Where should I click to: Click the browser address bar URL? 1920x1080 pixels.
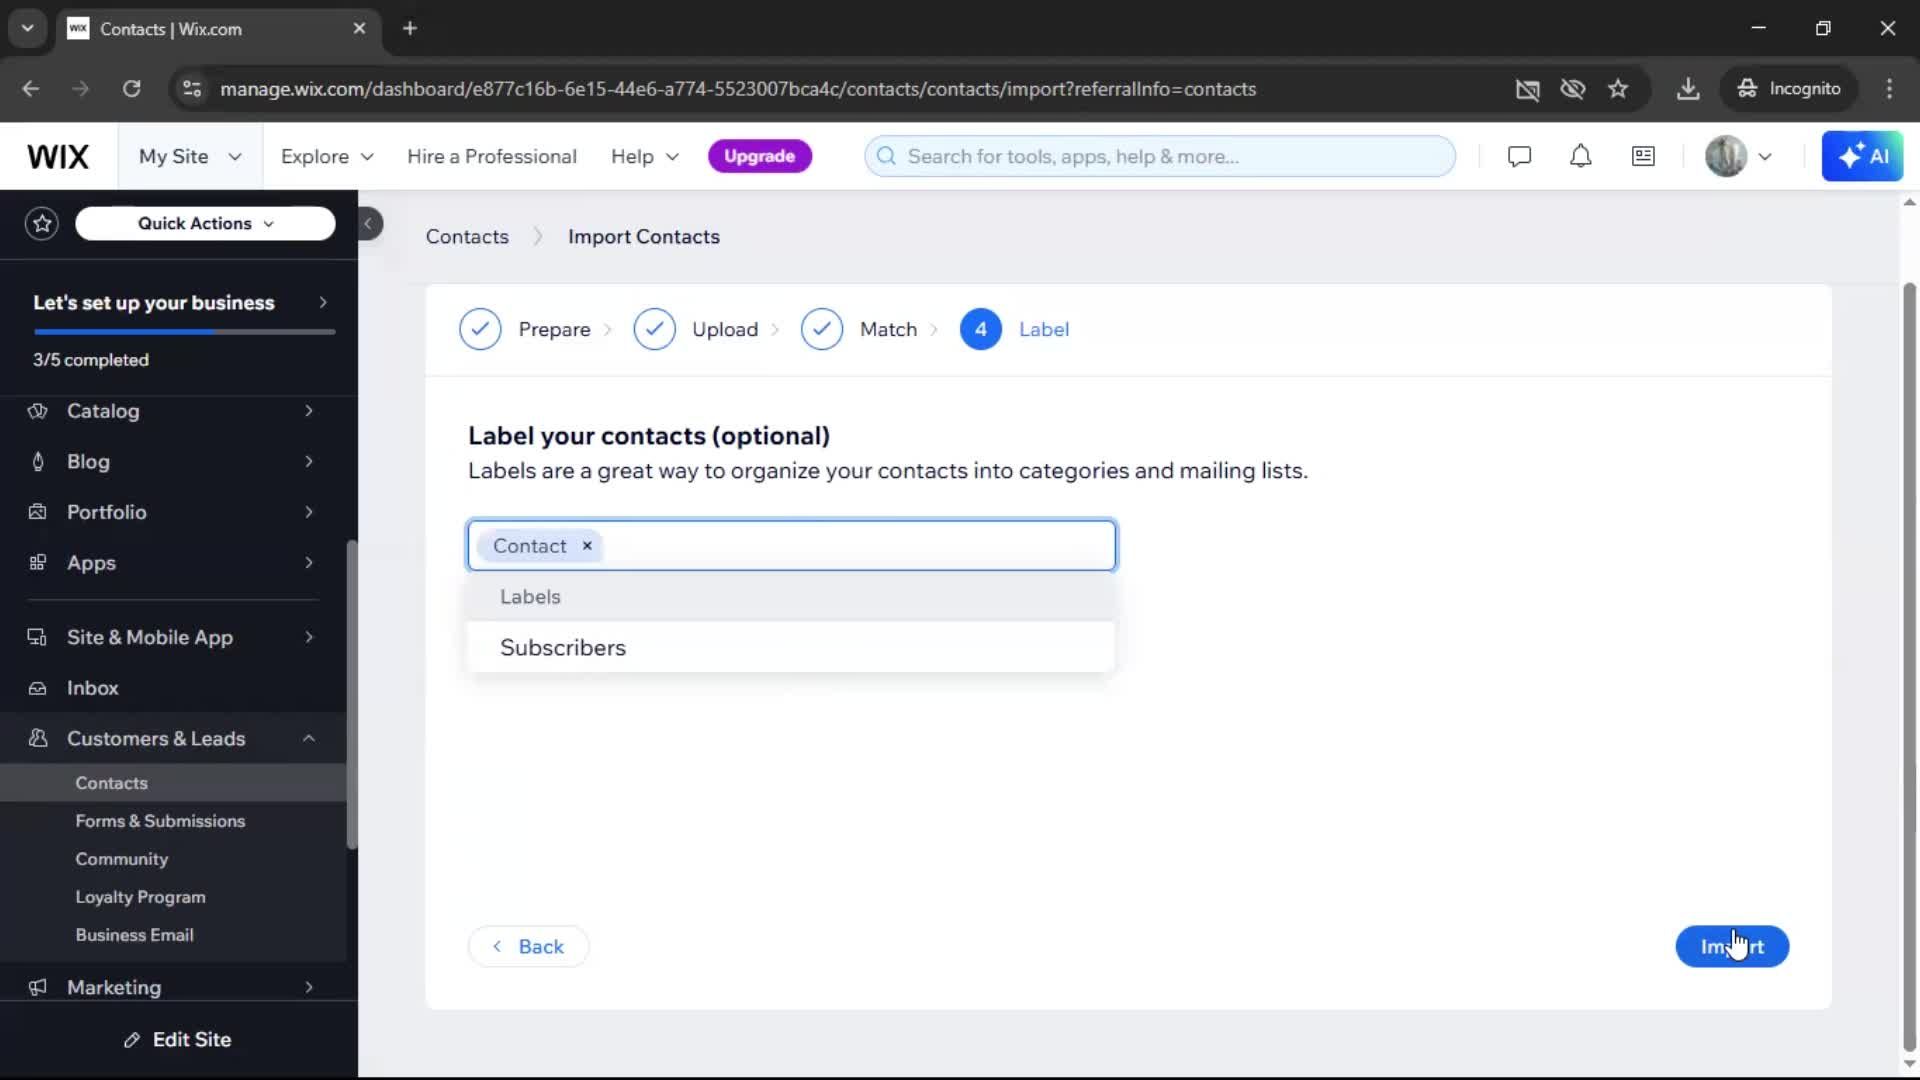[x=738, y=89]
